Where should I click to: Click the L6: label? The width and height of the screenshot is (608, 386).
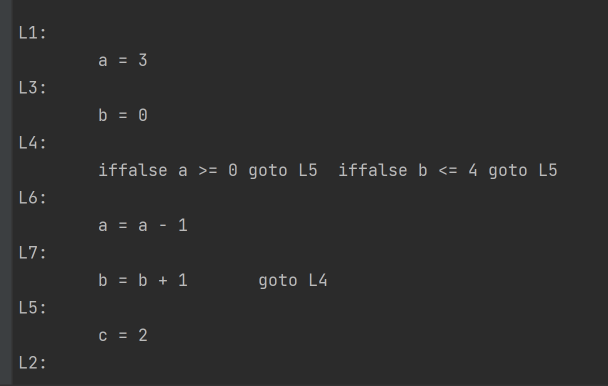(33, 198)
